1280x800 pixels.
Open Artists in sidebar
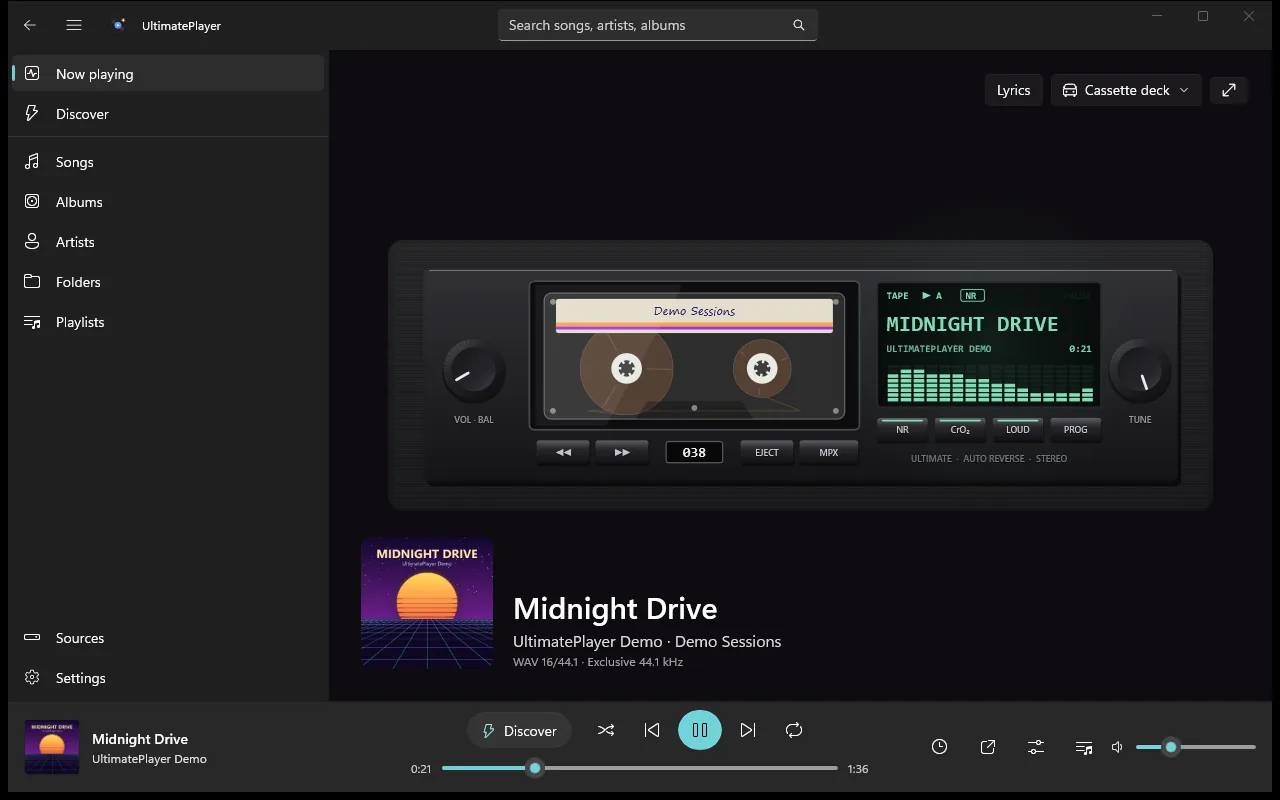pyautogui.click(x=168, y=242)
